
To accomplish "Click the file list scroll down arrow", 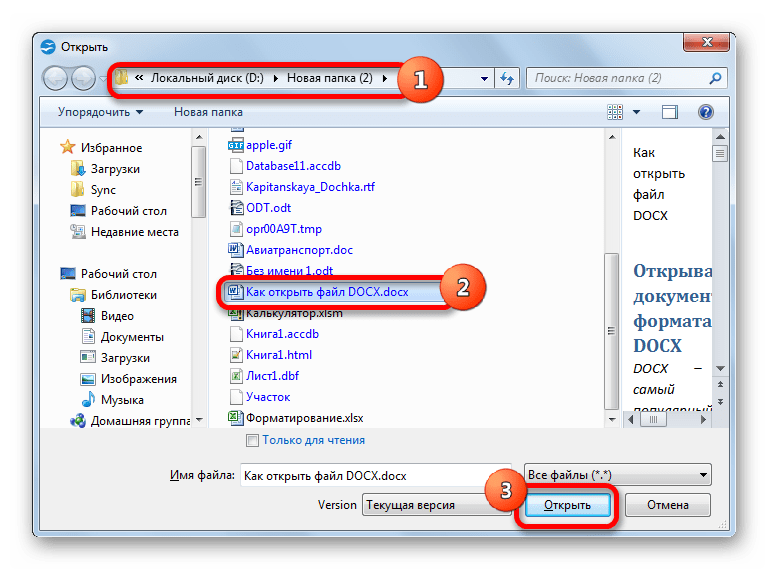I will [612, 419].
